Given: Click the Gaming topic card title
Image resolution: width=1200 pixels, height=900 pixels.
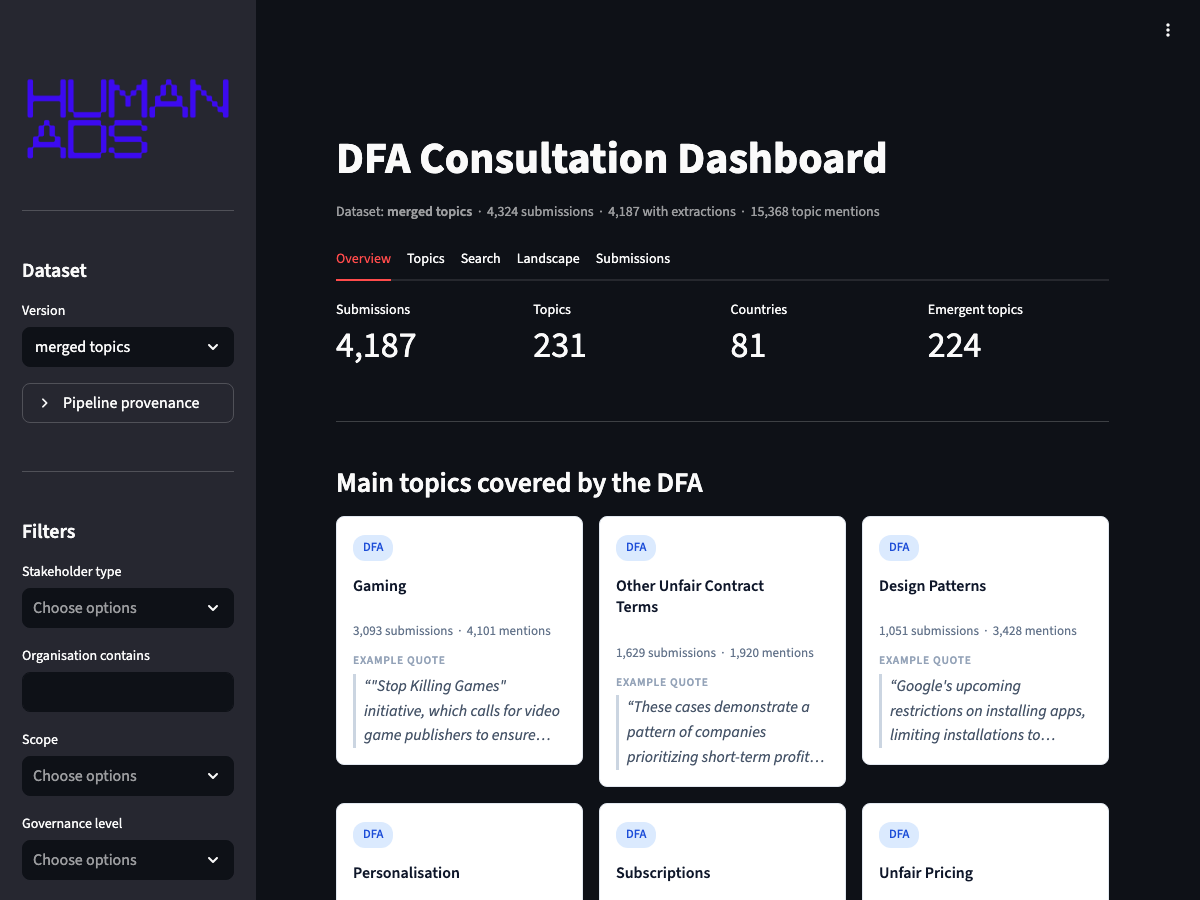Looking at the screenshot, I should point(380,586).
